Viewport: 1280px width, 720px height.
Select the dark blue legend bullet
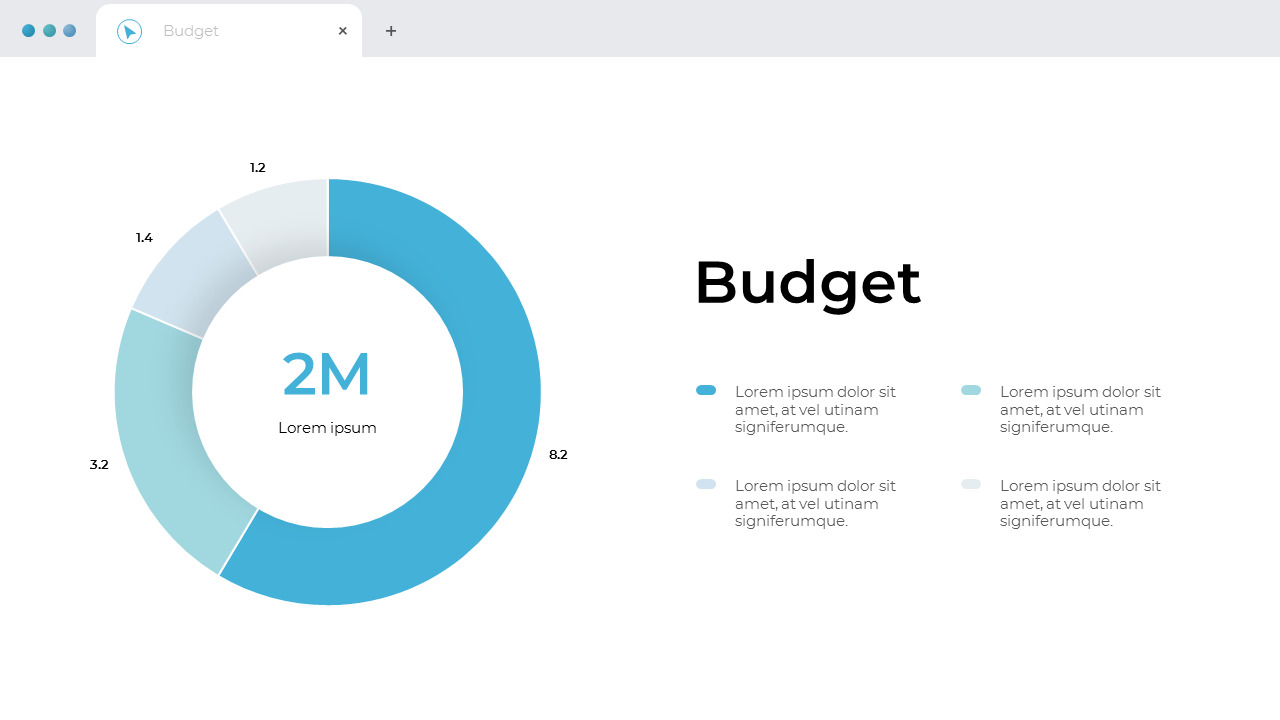[706, 390]
